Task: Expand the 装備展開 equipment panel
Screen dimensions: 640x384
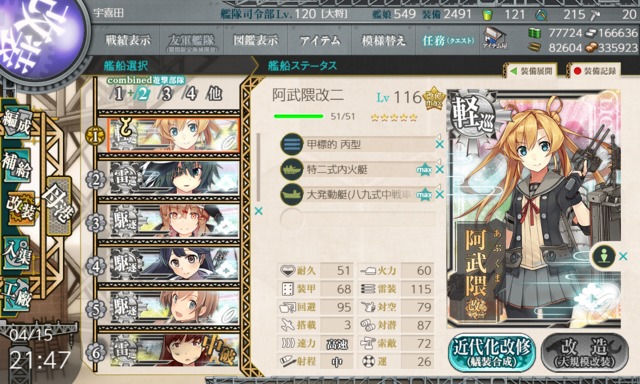Action: tap(532, 71)
